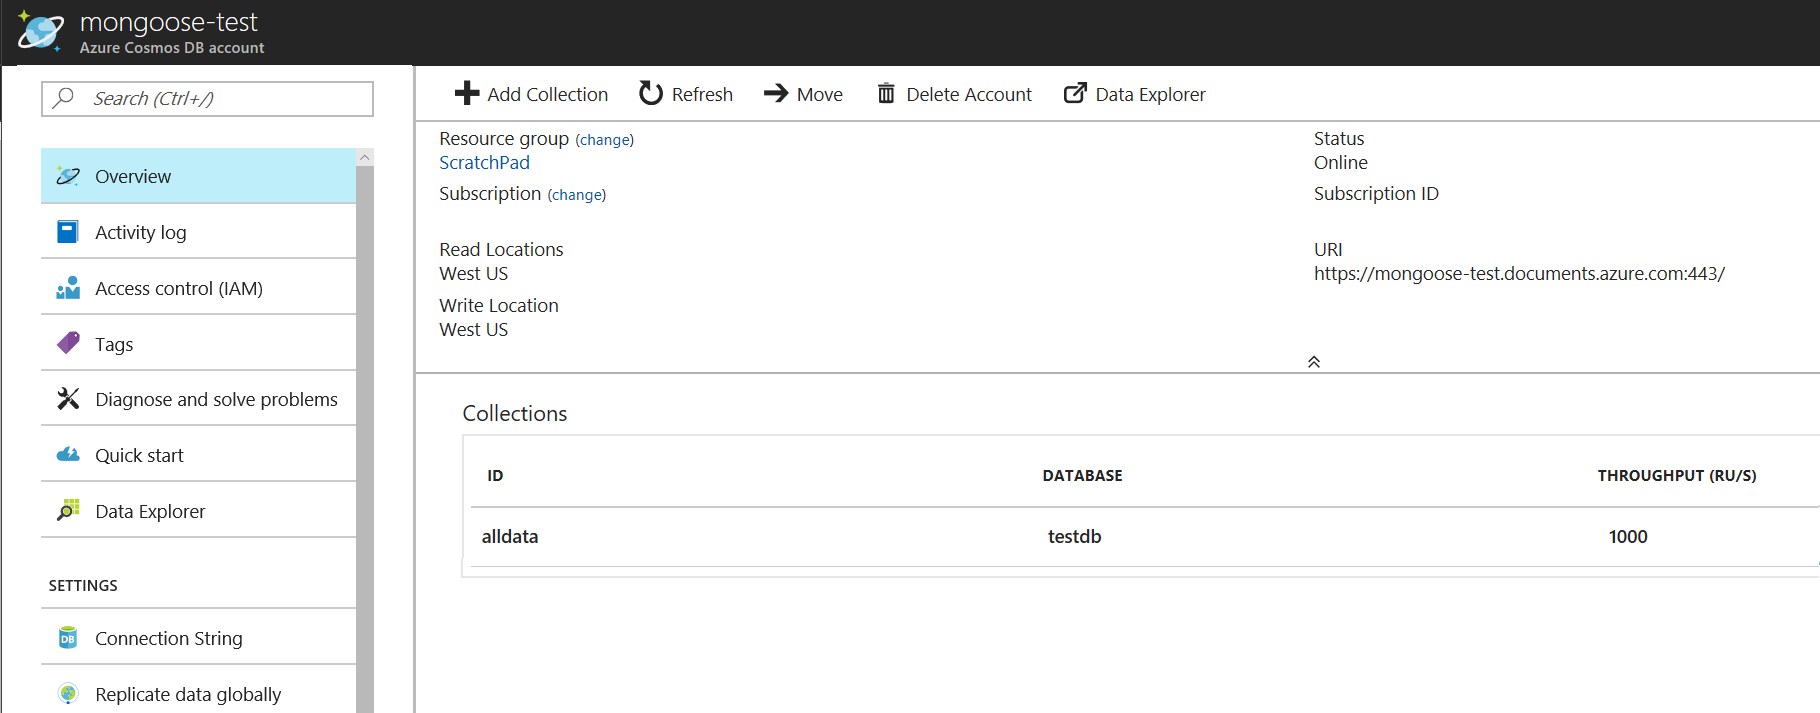
Task: Click the Connection String DB icon
Action: pyautogui.click(x=68, y=638)
